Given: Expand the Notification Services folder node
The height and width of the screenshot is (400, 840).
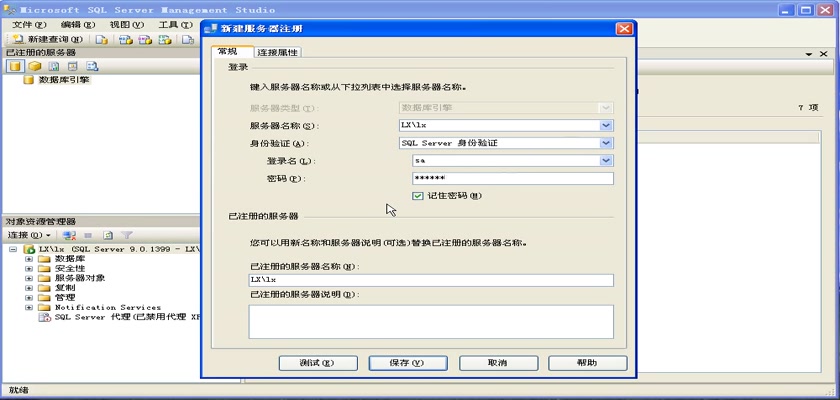Looking at the screenshot, I should pos(29,307).
